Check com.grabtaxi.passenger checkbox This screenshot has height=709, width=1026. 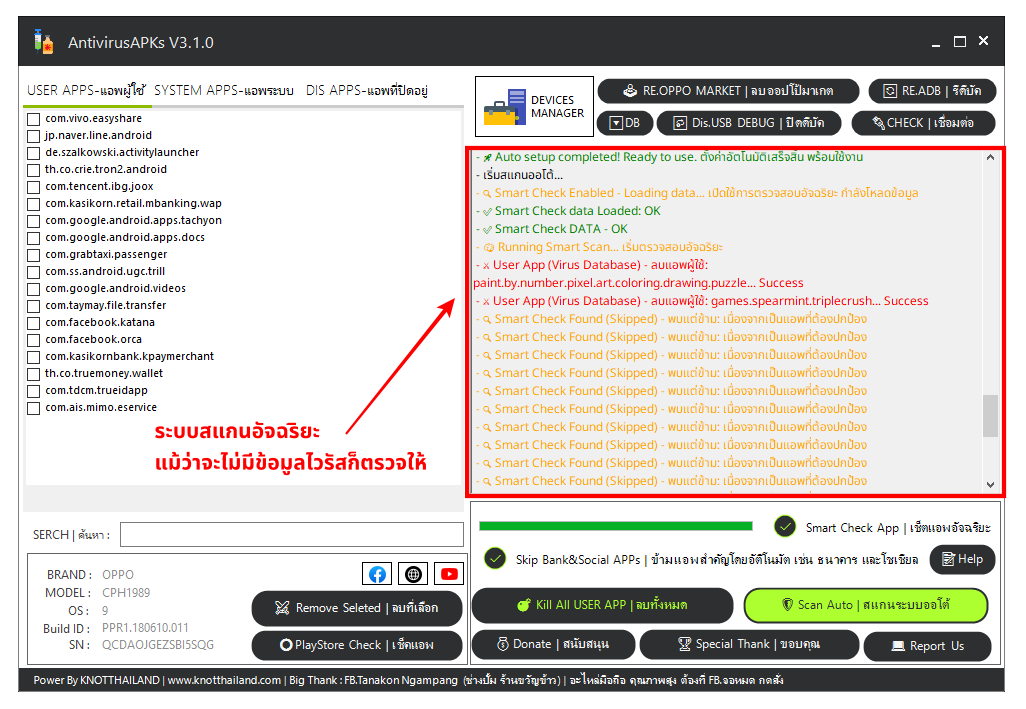(x=33, y=255)
